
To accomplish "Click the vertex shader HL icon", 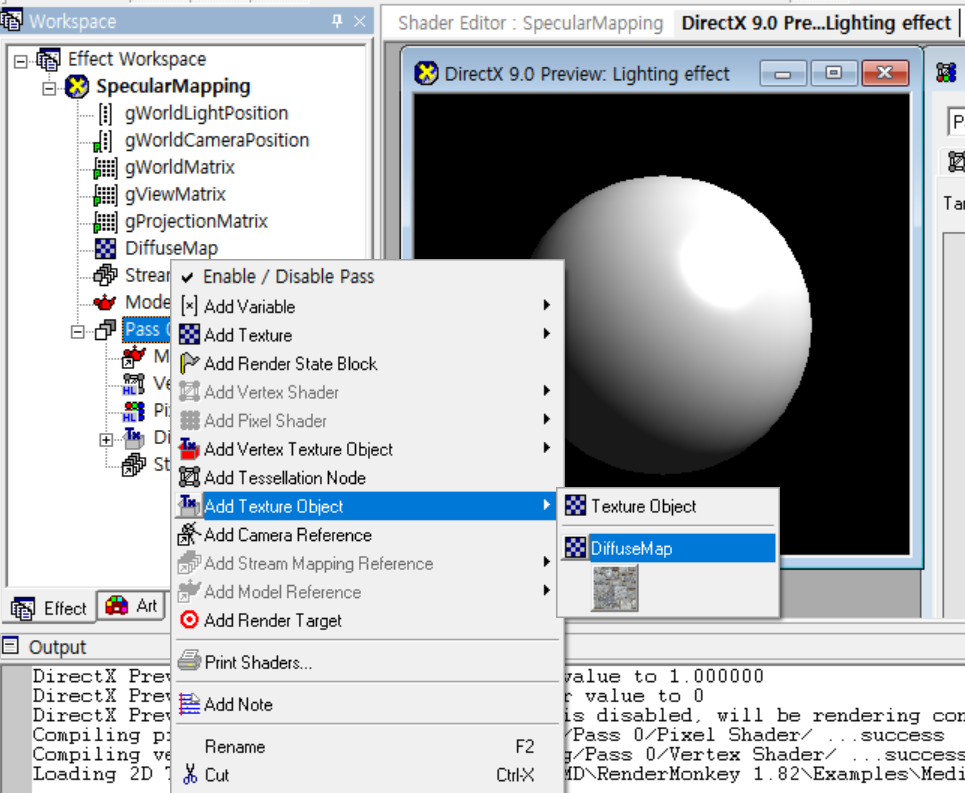I will pos(134,384).
